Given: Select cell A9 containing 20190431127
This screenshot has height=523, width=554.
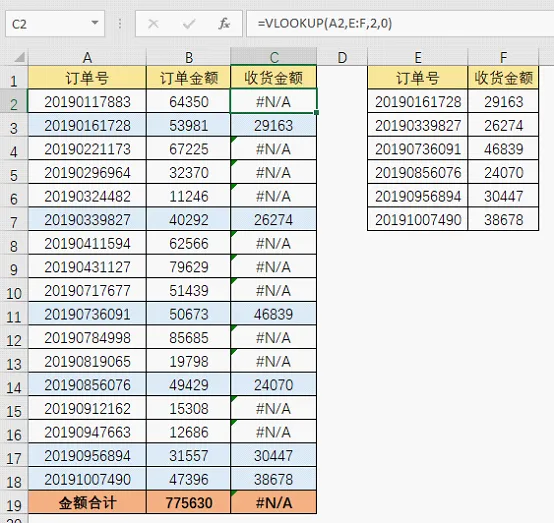Looking at the screenshot, I should pos(87,267).
